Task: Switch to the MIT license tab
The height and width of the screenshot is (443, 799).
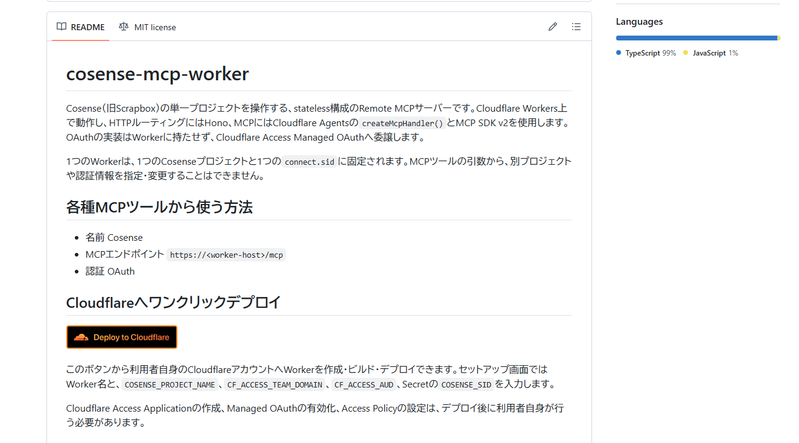Action: 147,27
